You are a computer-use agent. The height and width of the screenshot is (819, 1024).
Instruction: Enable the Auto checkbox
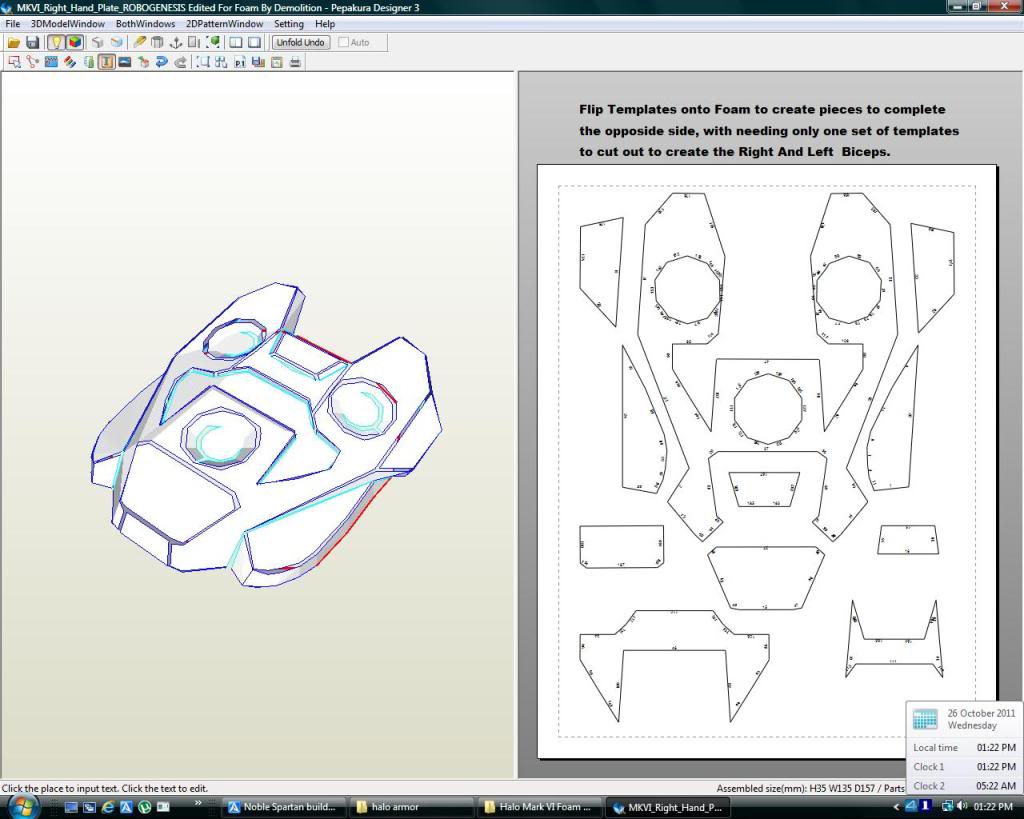[345, 43]
